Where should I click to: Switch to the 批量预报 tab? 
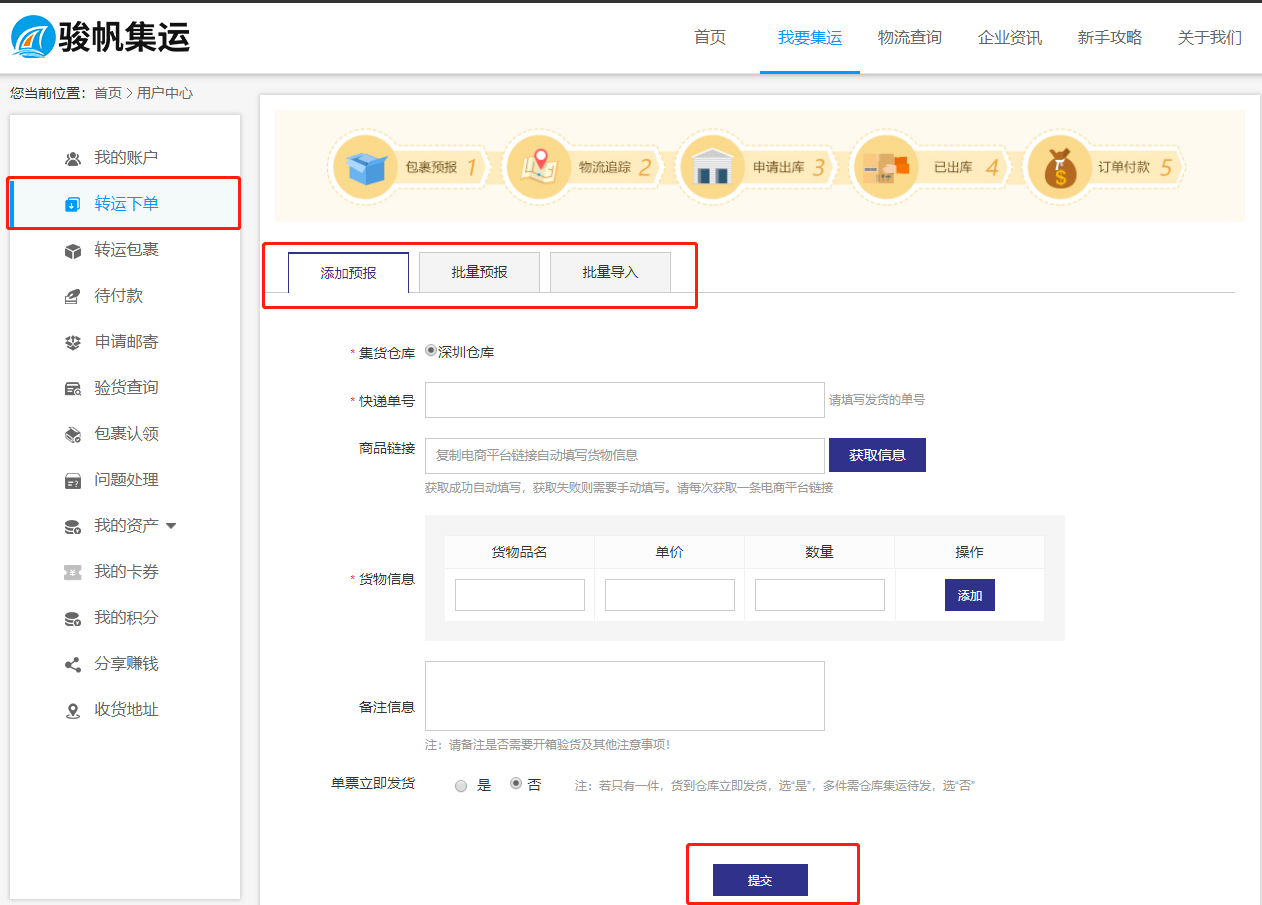(479, 272)
